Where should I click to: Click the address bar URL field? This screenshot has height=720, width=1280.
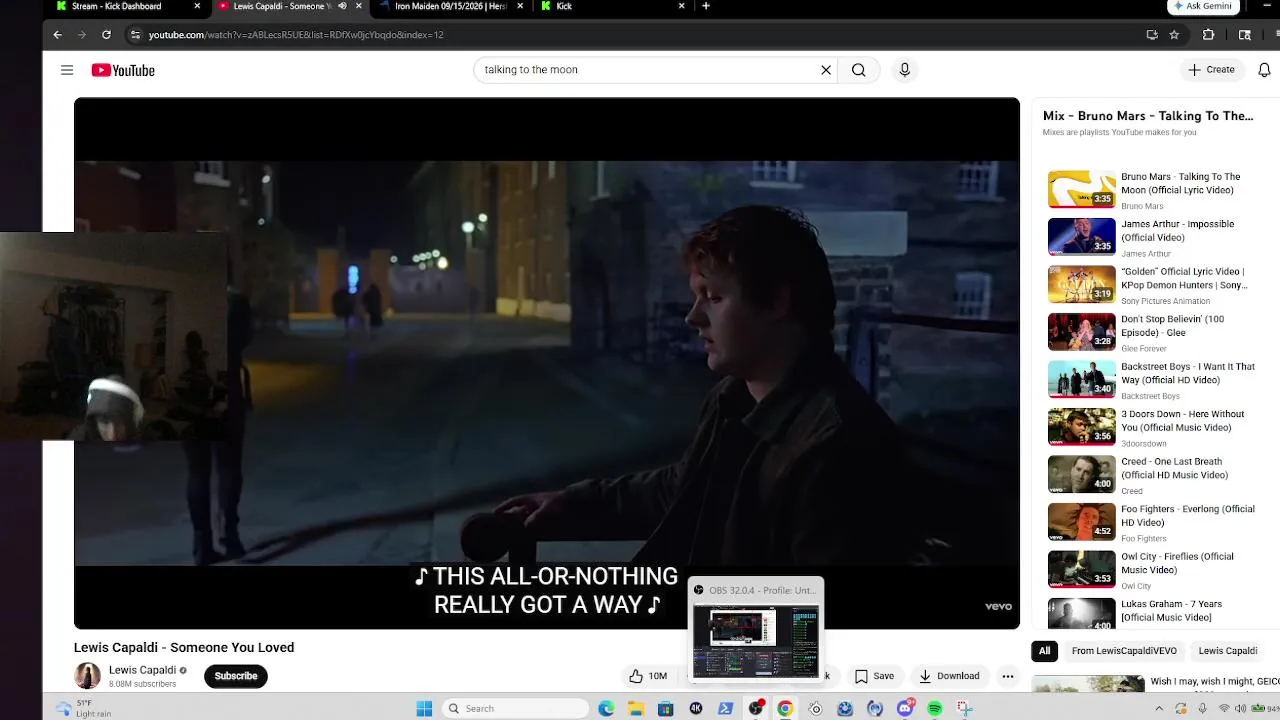pyautogui.click(x=640, y=34)
